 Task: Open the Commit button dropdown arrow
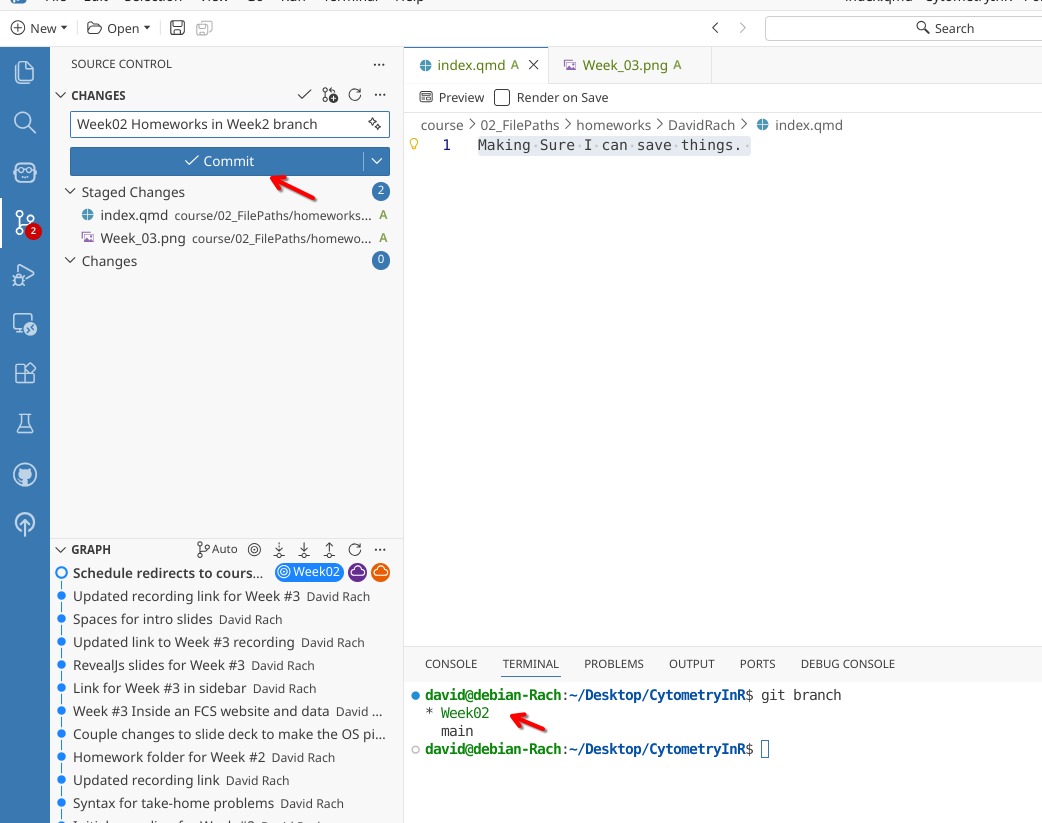pos(376,161)
